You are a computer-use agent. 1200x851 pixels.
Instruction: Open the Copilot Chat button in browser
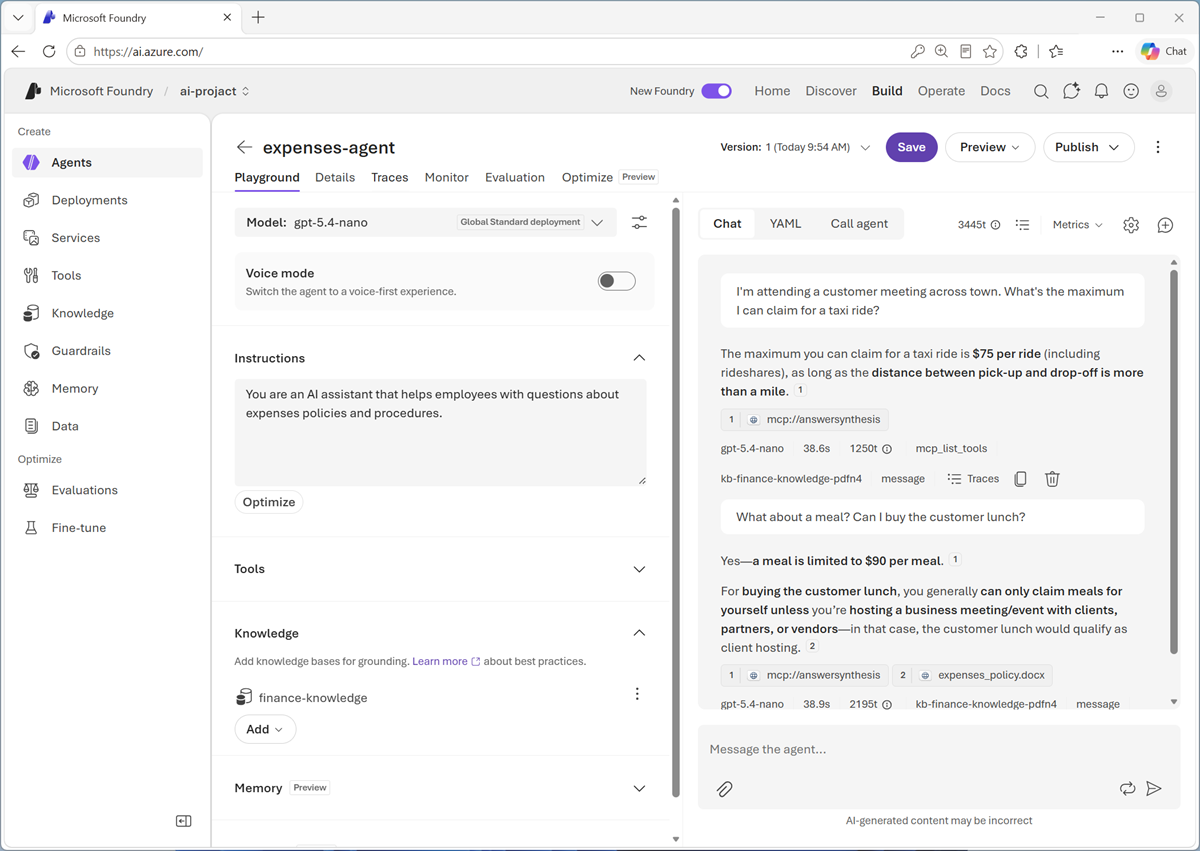coord(1164,51)
